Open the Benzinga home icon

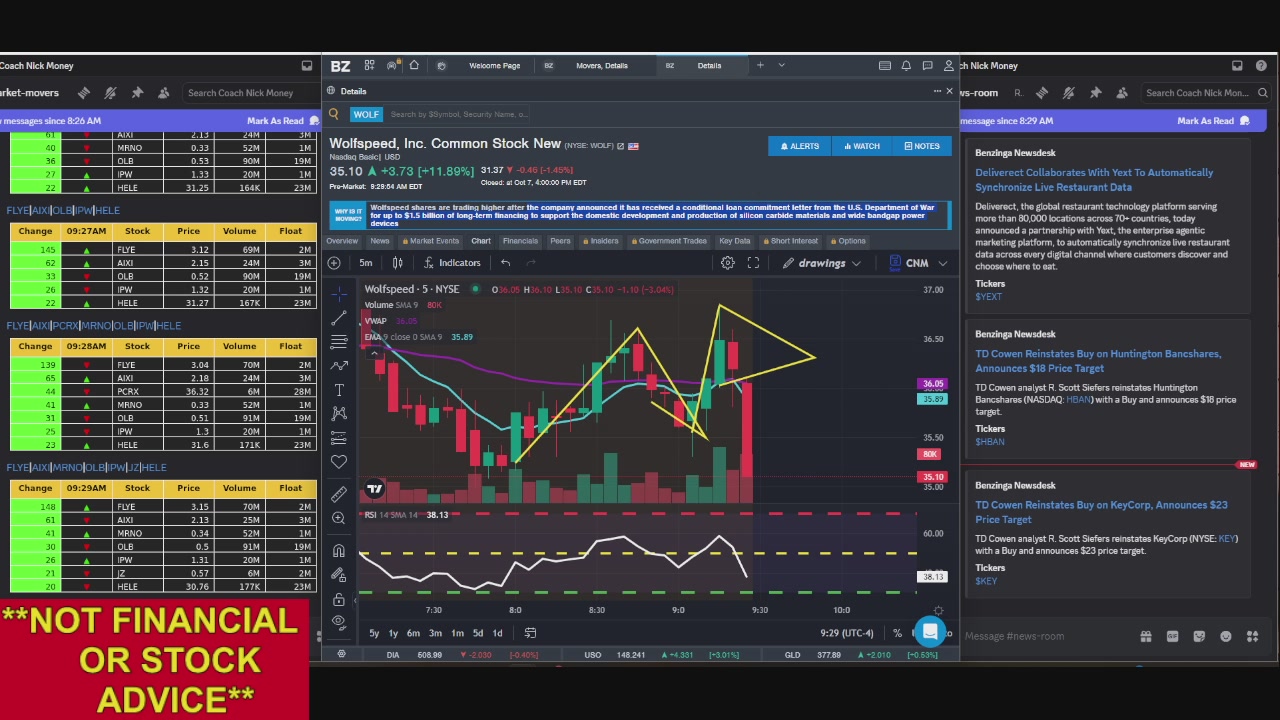tap(414, 66)
